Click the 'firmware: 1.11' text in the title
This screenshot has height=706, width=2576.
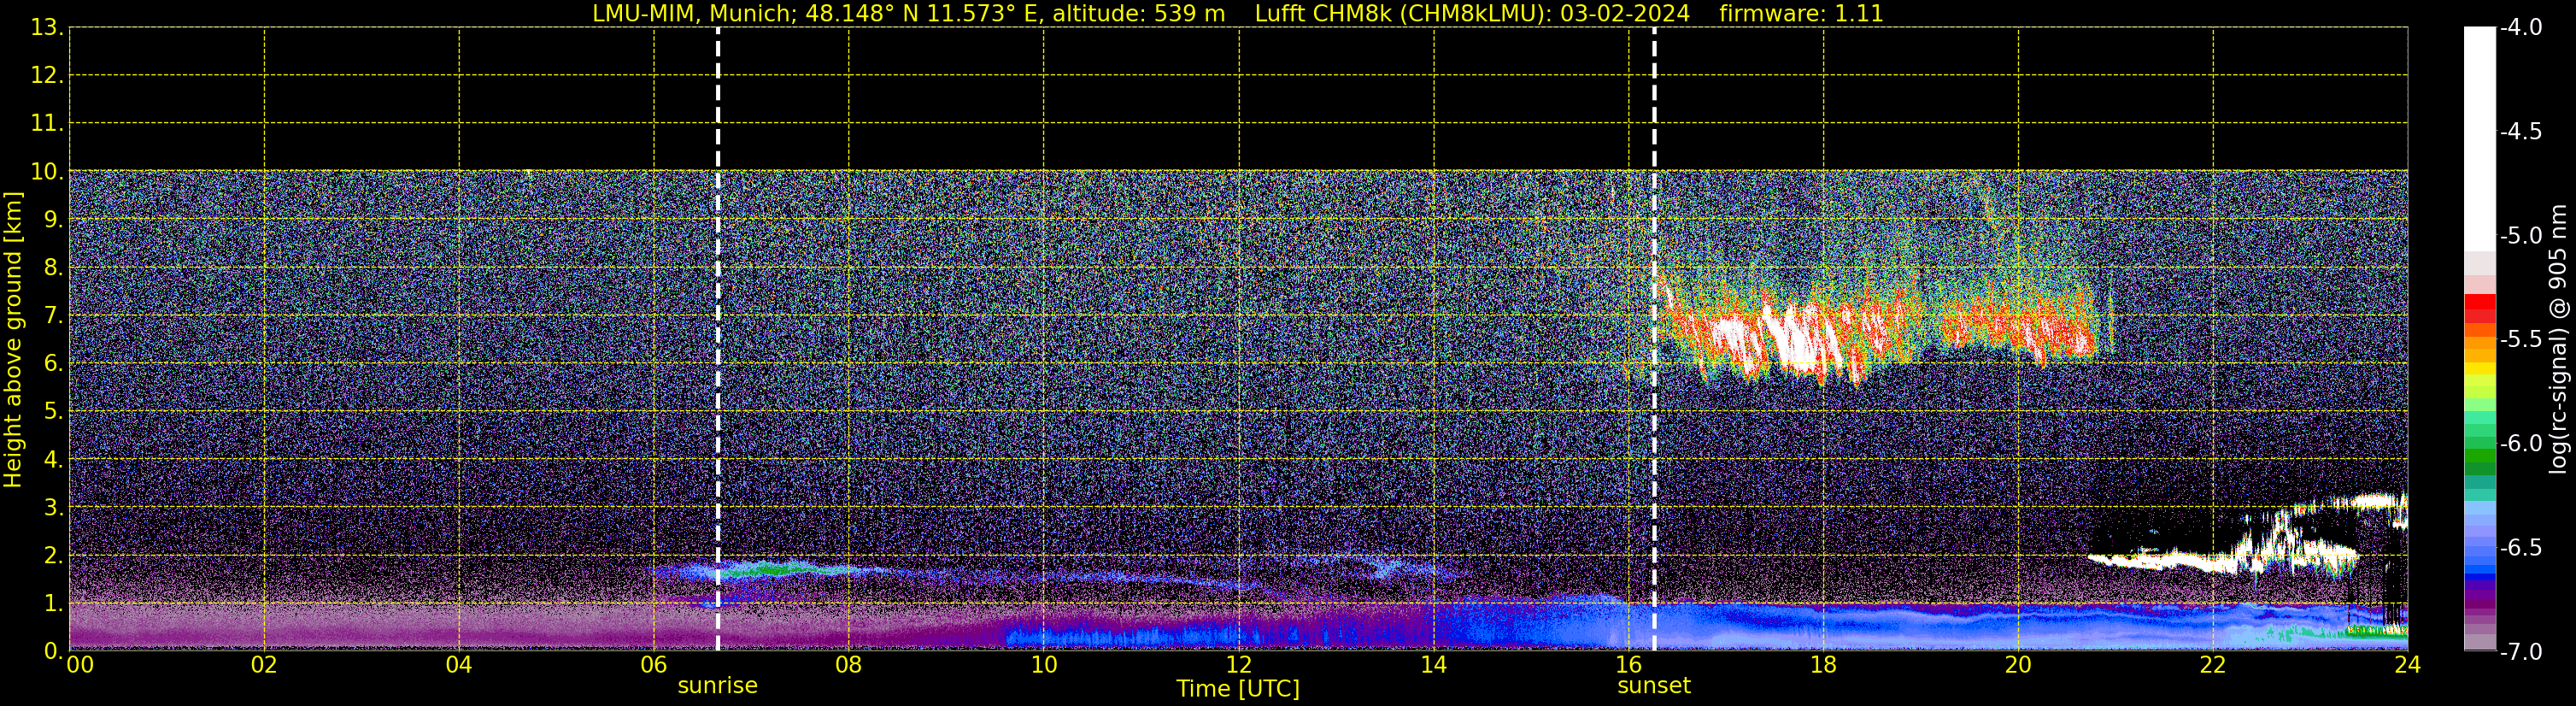1801,14
